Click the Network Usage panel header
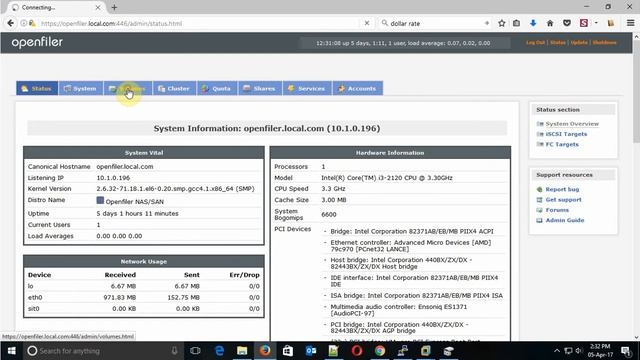The width and height of the screenshot is (640, 360). tap(144, 261)
